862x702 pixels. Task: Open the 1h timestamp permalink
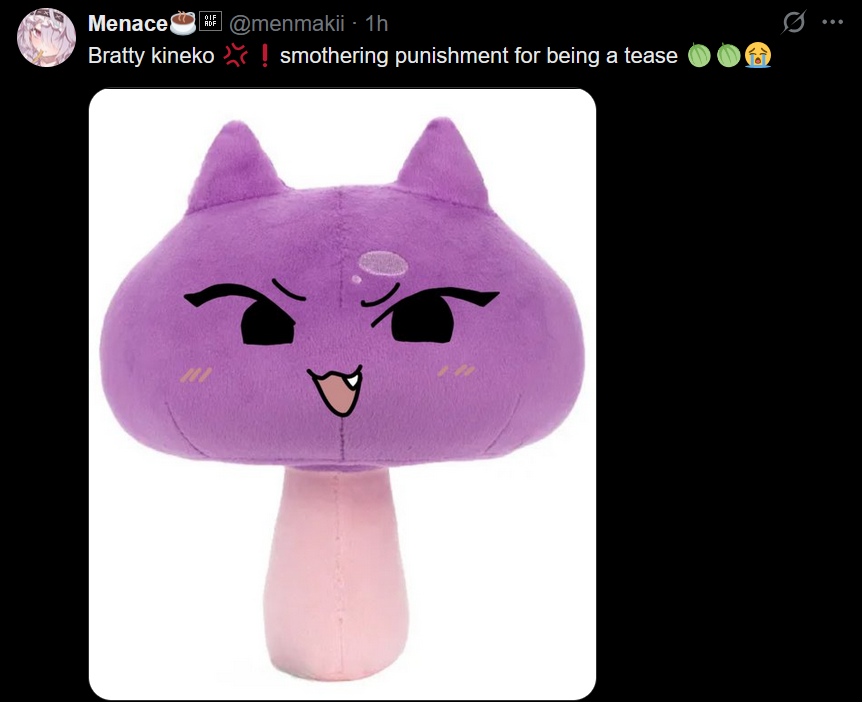coord(377,24)
